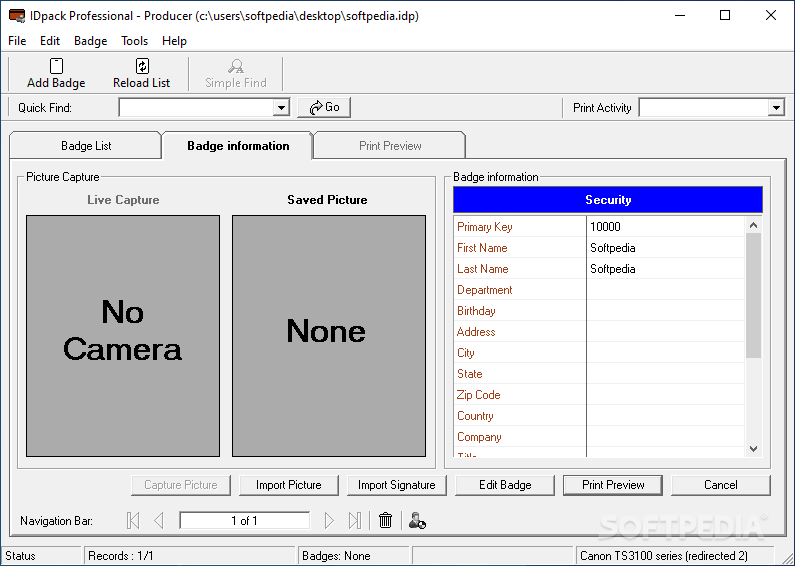Open the Edit menu

pyautogui.click(x=50, y=41)
